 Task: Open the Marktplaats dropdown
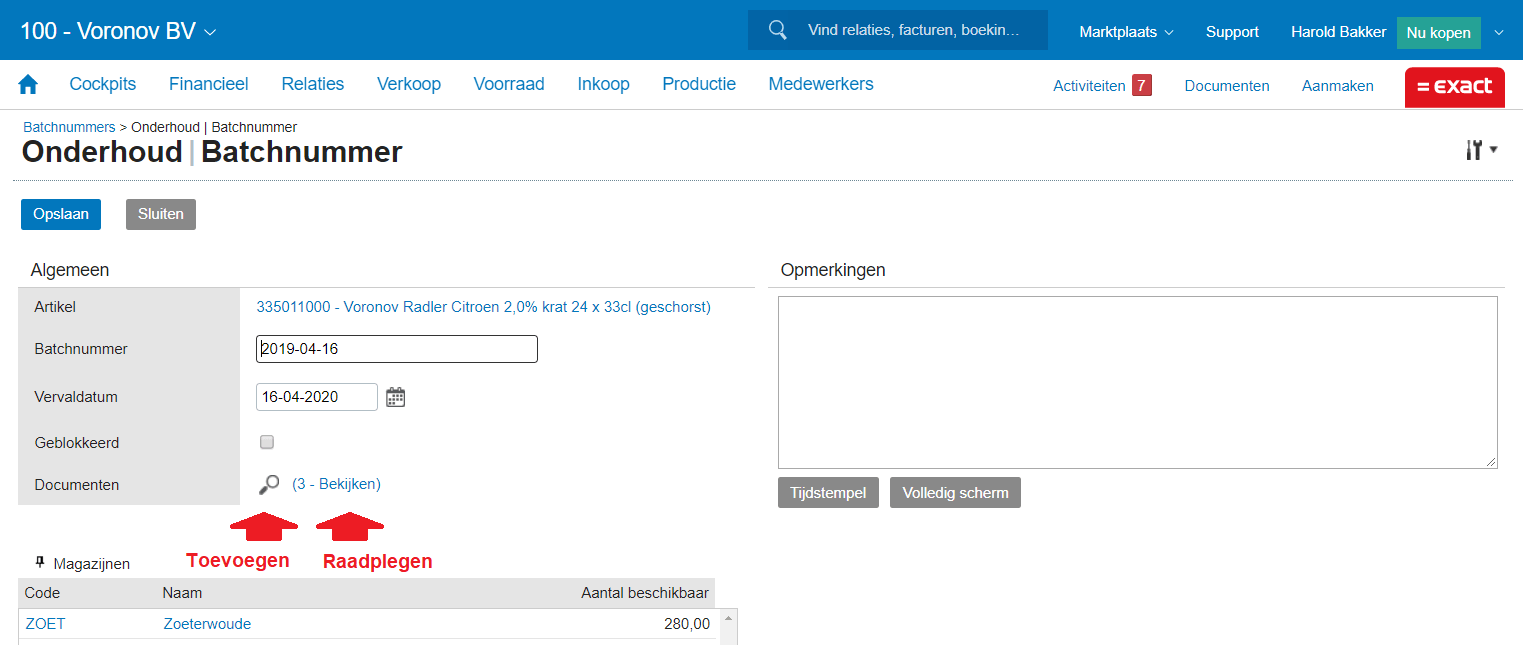tap(1126, 32)
